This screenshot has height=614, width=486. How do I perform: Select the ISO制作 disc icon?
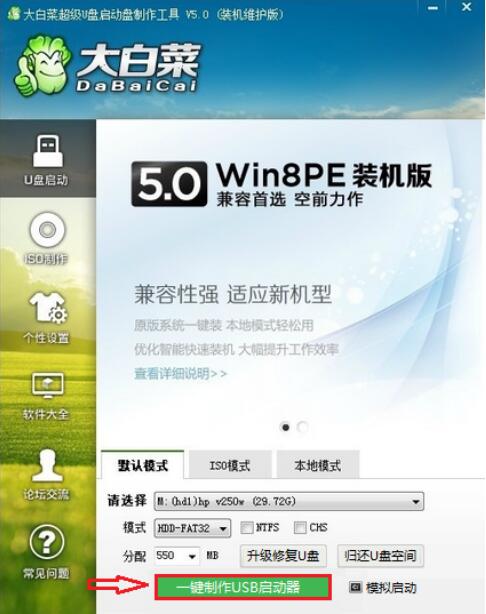[x=47, y=230]
